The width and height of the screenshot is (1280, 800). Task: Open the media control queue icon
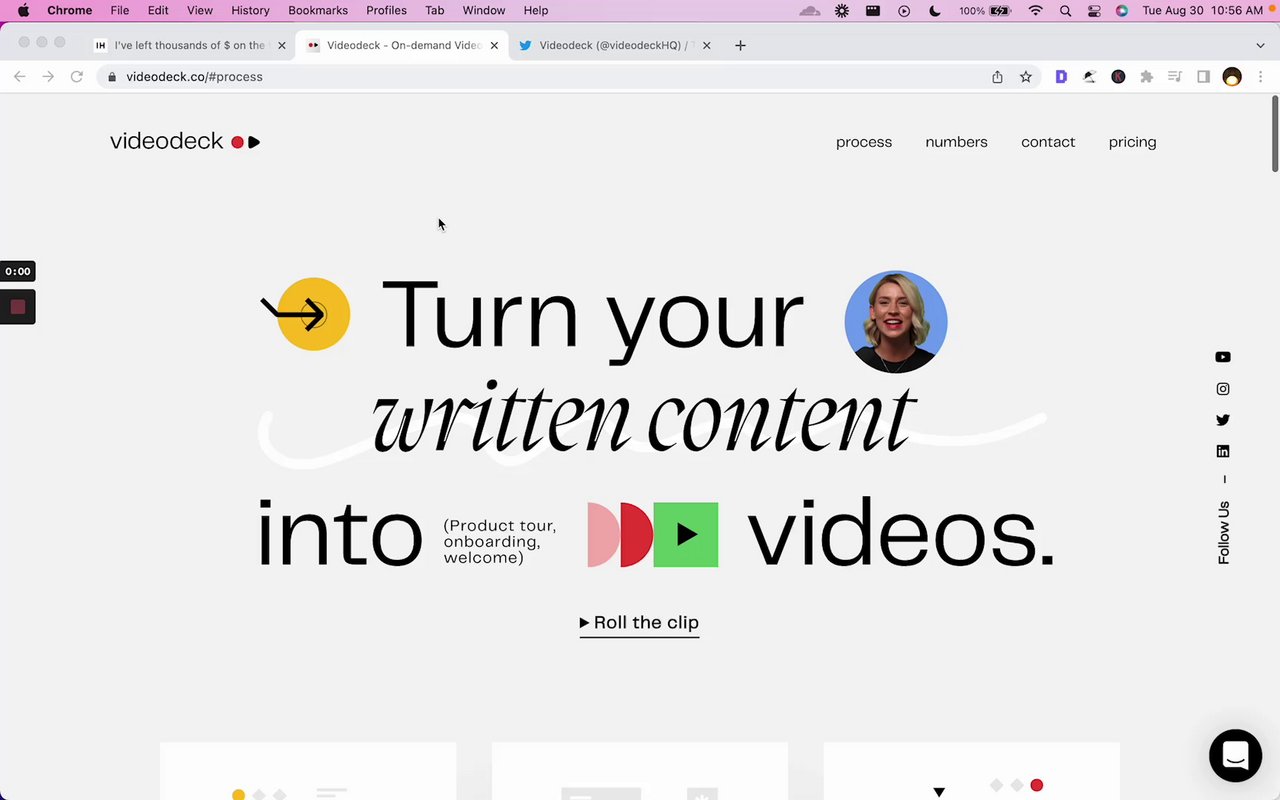click(x=1175, y=77)
